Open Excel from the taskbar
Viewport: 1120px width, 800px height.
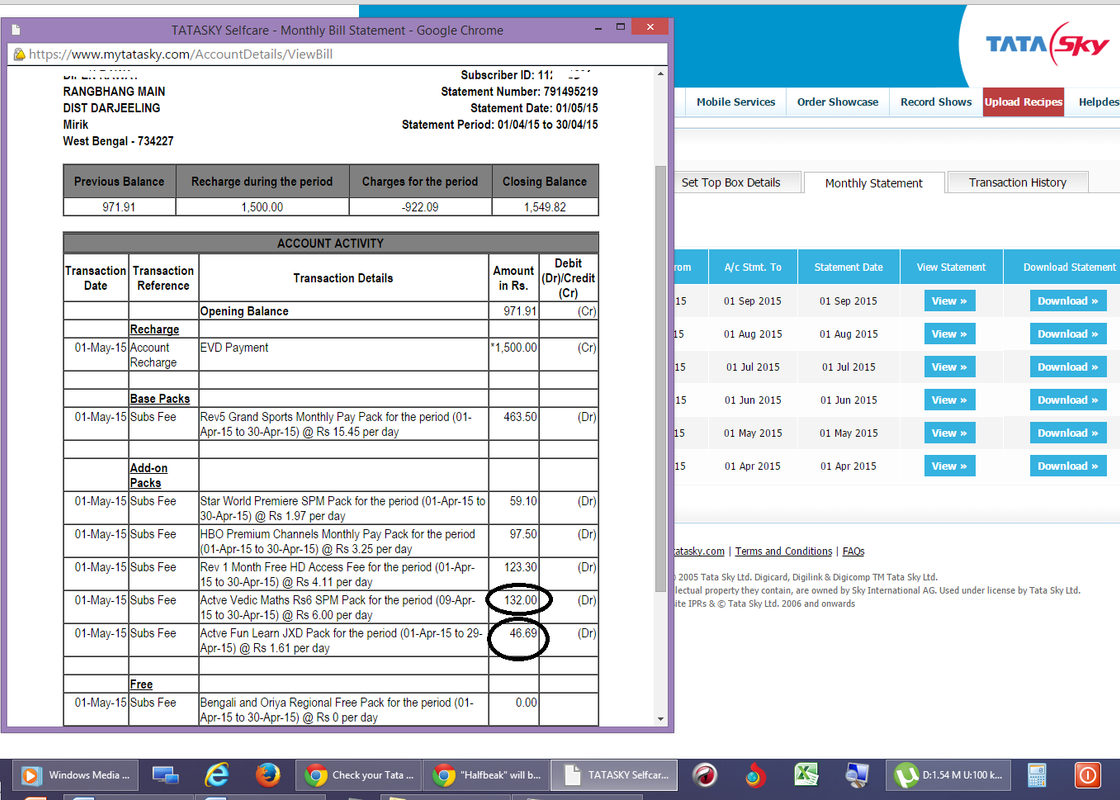(x=806, y=775)
